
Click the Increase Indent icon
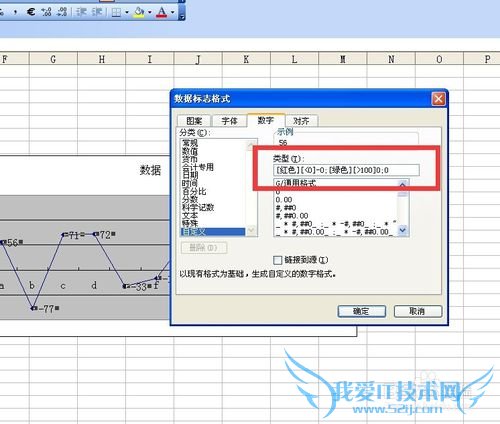point(97,12)
